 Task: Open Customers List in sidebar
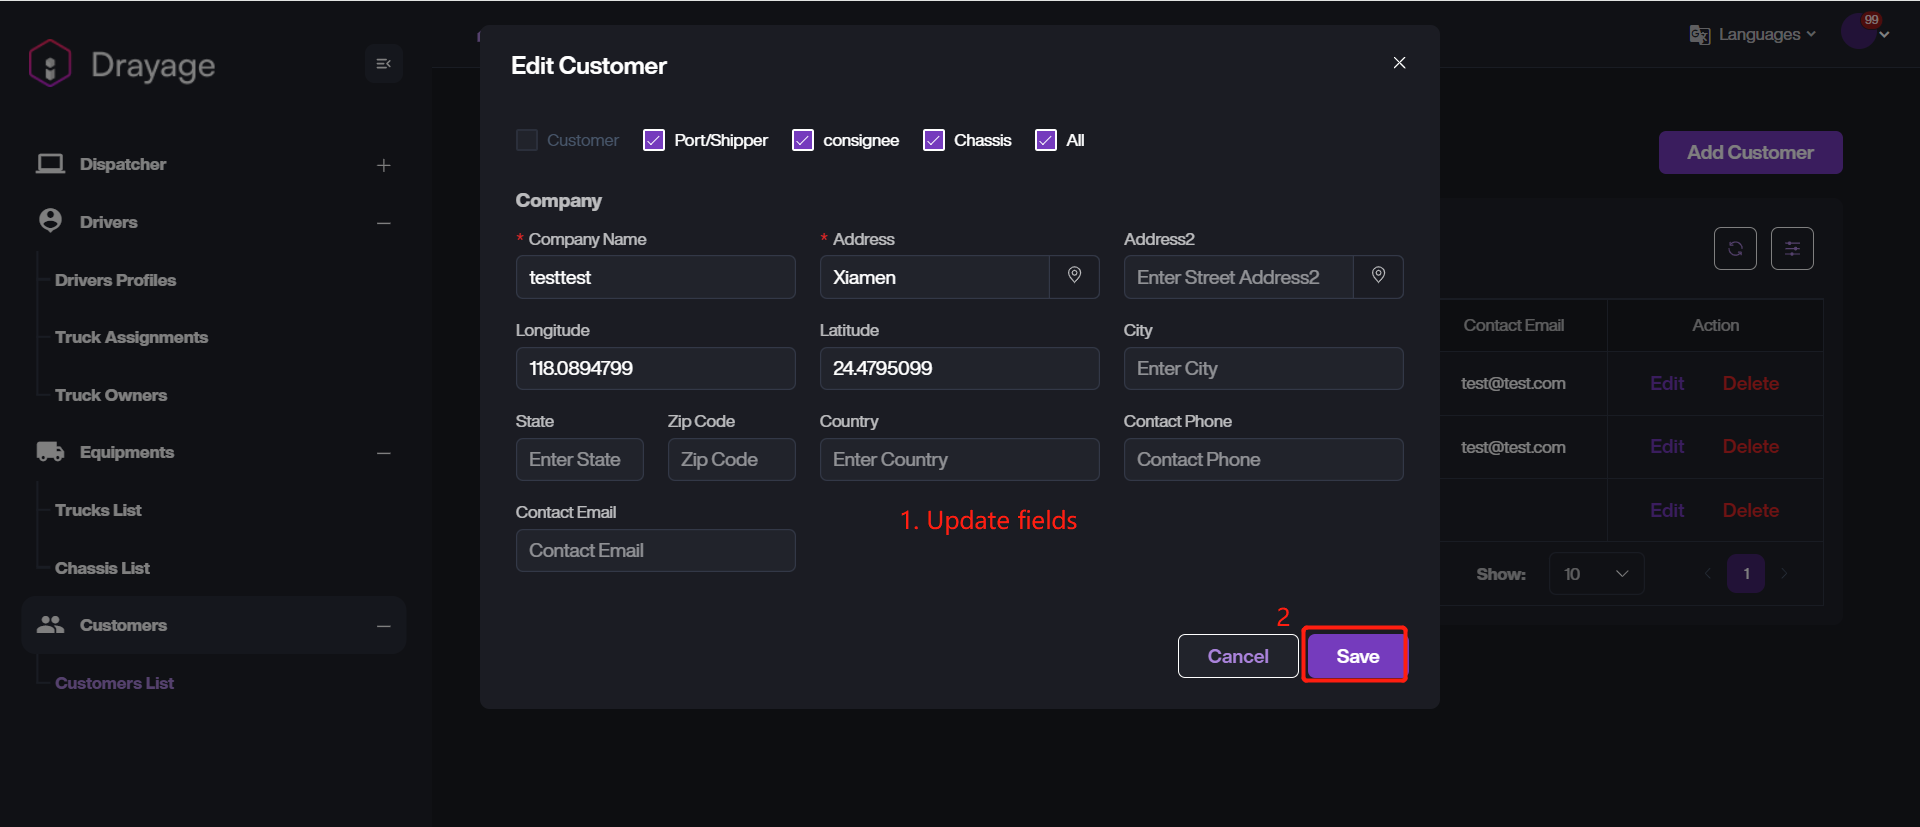[114, 683]
